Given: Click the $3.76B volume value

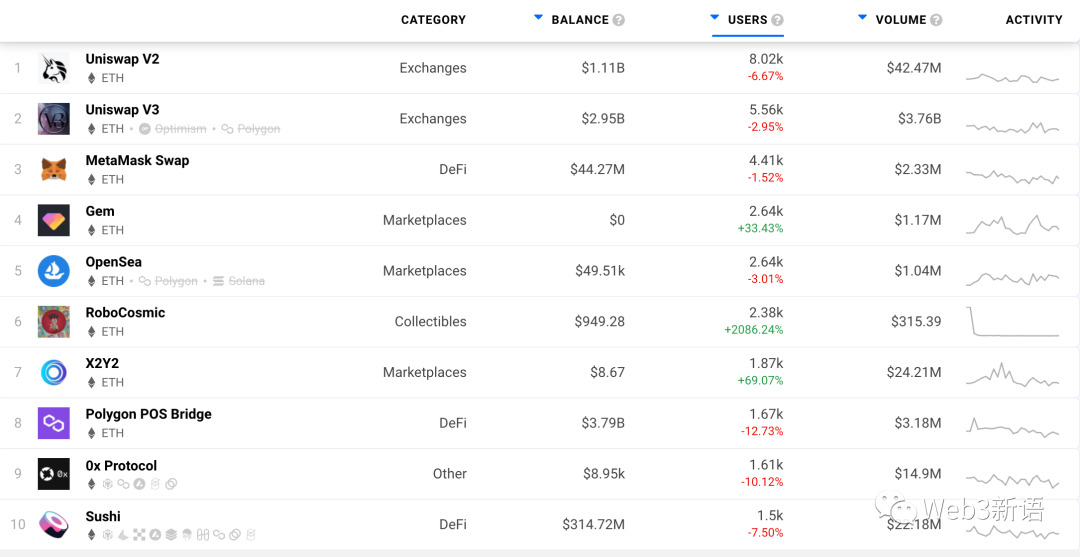Looking at the screenshot, I should pos(920,119).
